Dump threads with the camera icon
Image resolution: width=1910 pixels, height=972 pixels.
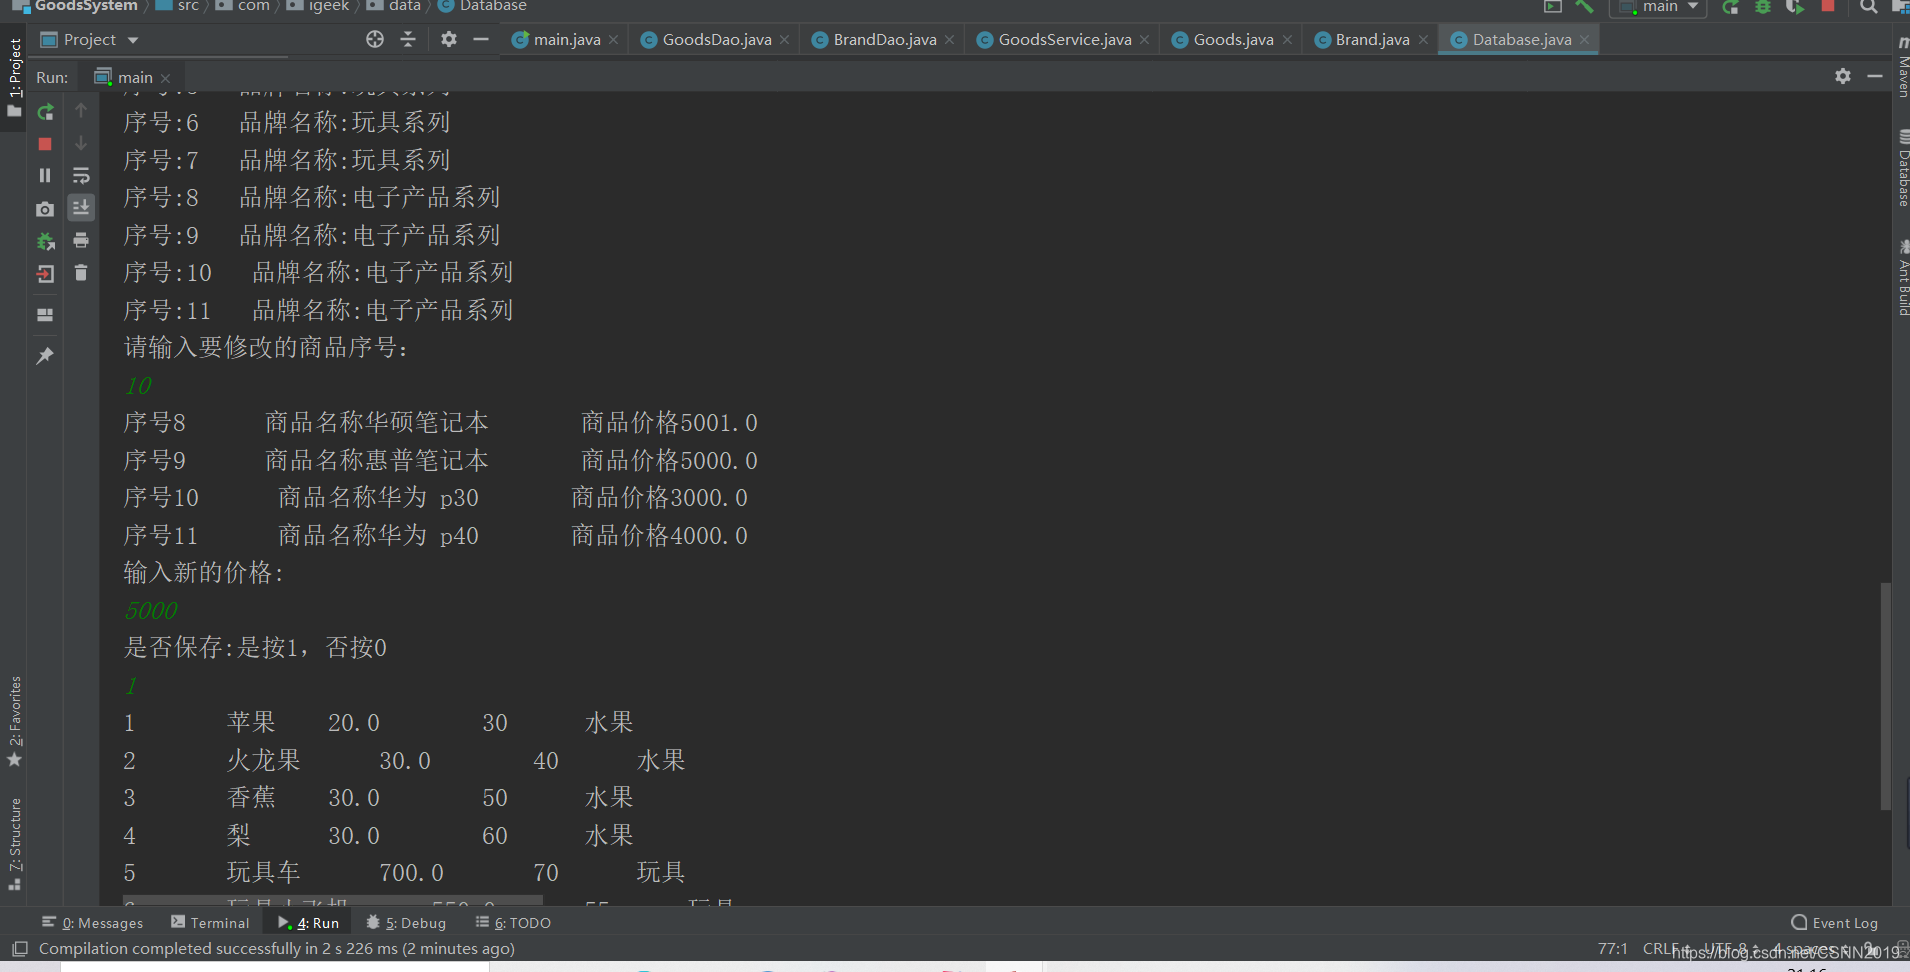coord(45,209)
